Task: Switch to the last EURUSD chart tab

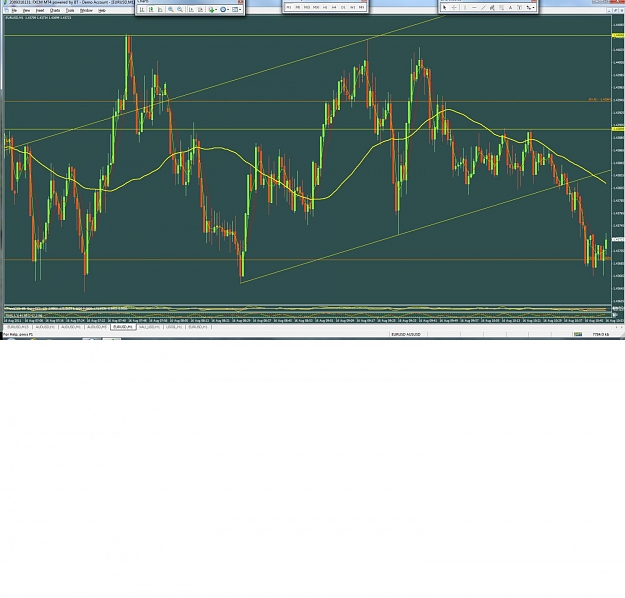Action: [x=198, y=327]
